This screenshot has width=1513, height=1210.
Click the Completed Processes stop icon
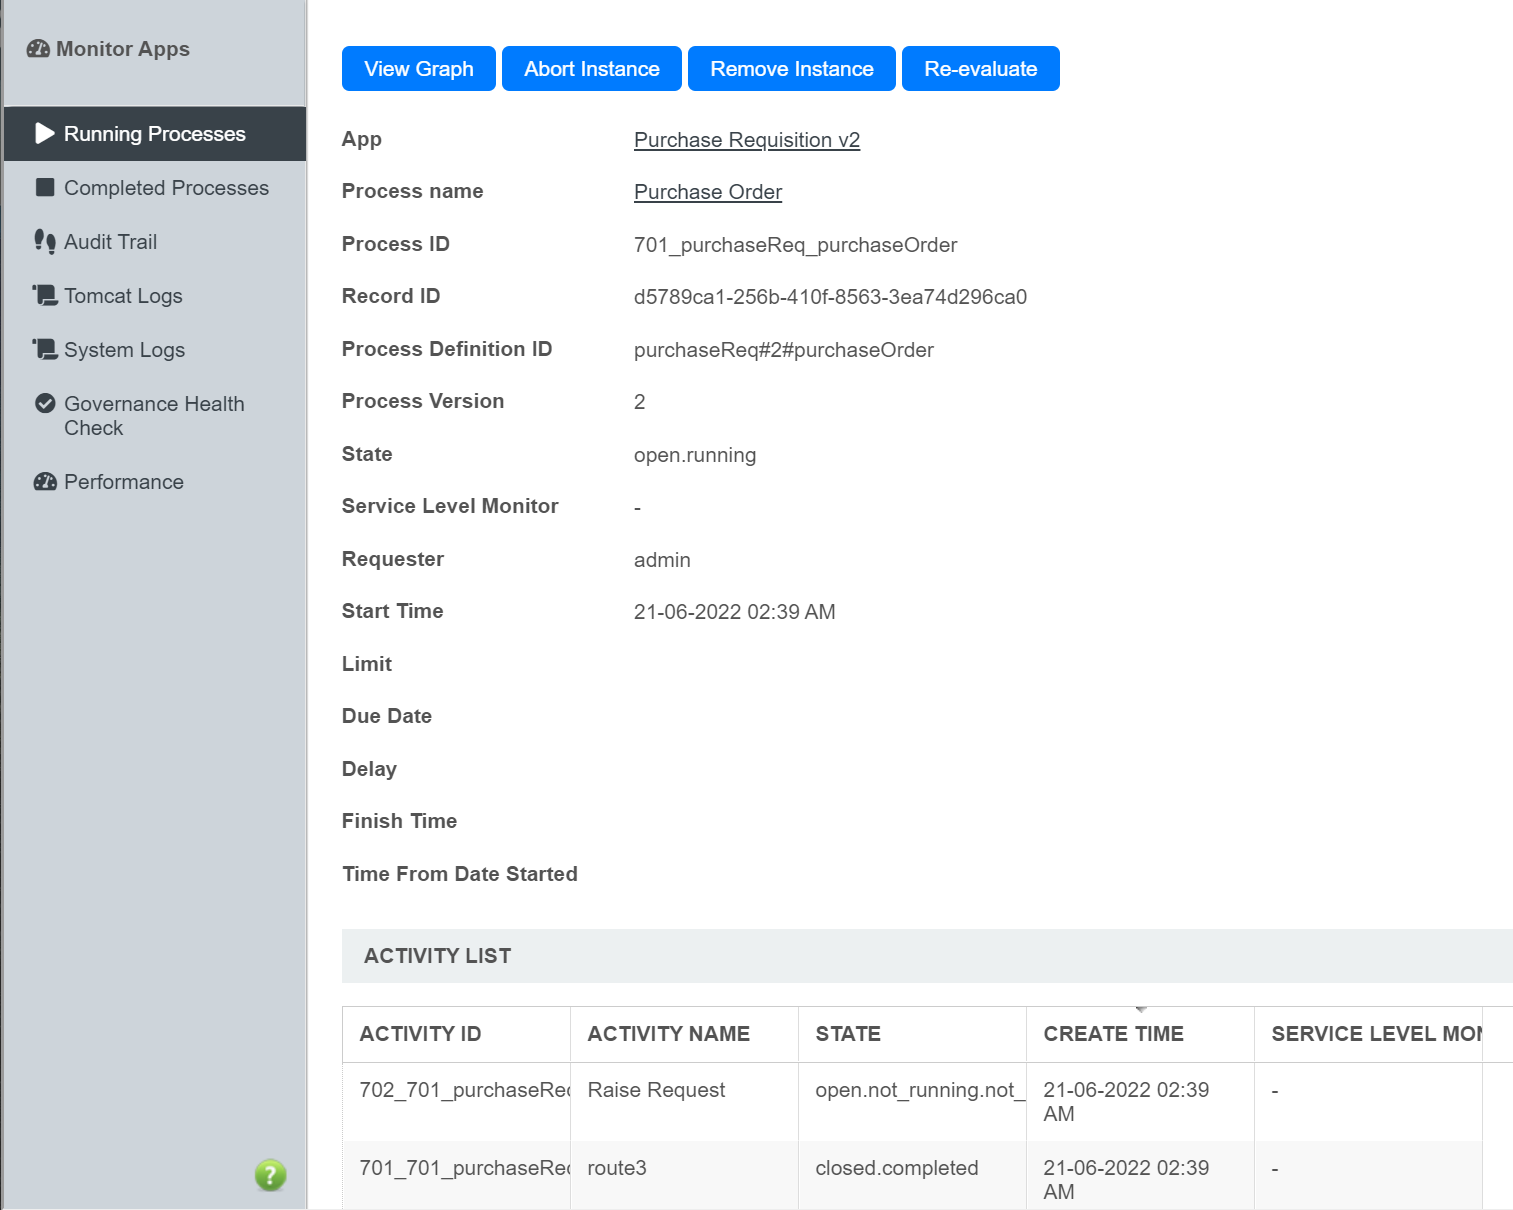[x=45, y=188]
